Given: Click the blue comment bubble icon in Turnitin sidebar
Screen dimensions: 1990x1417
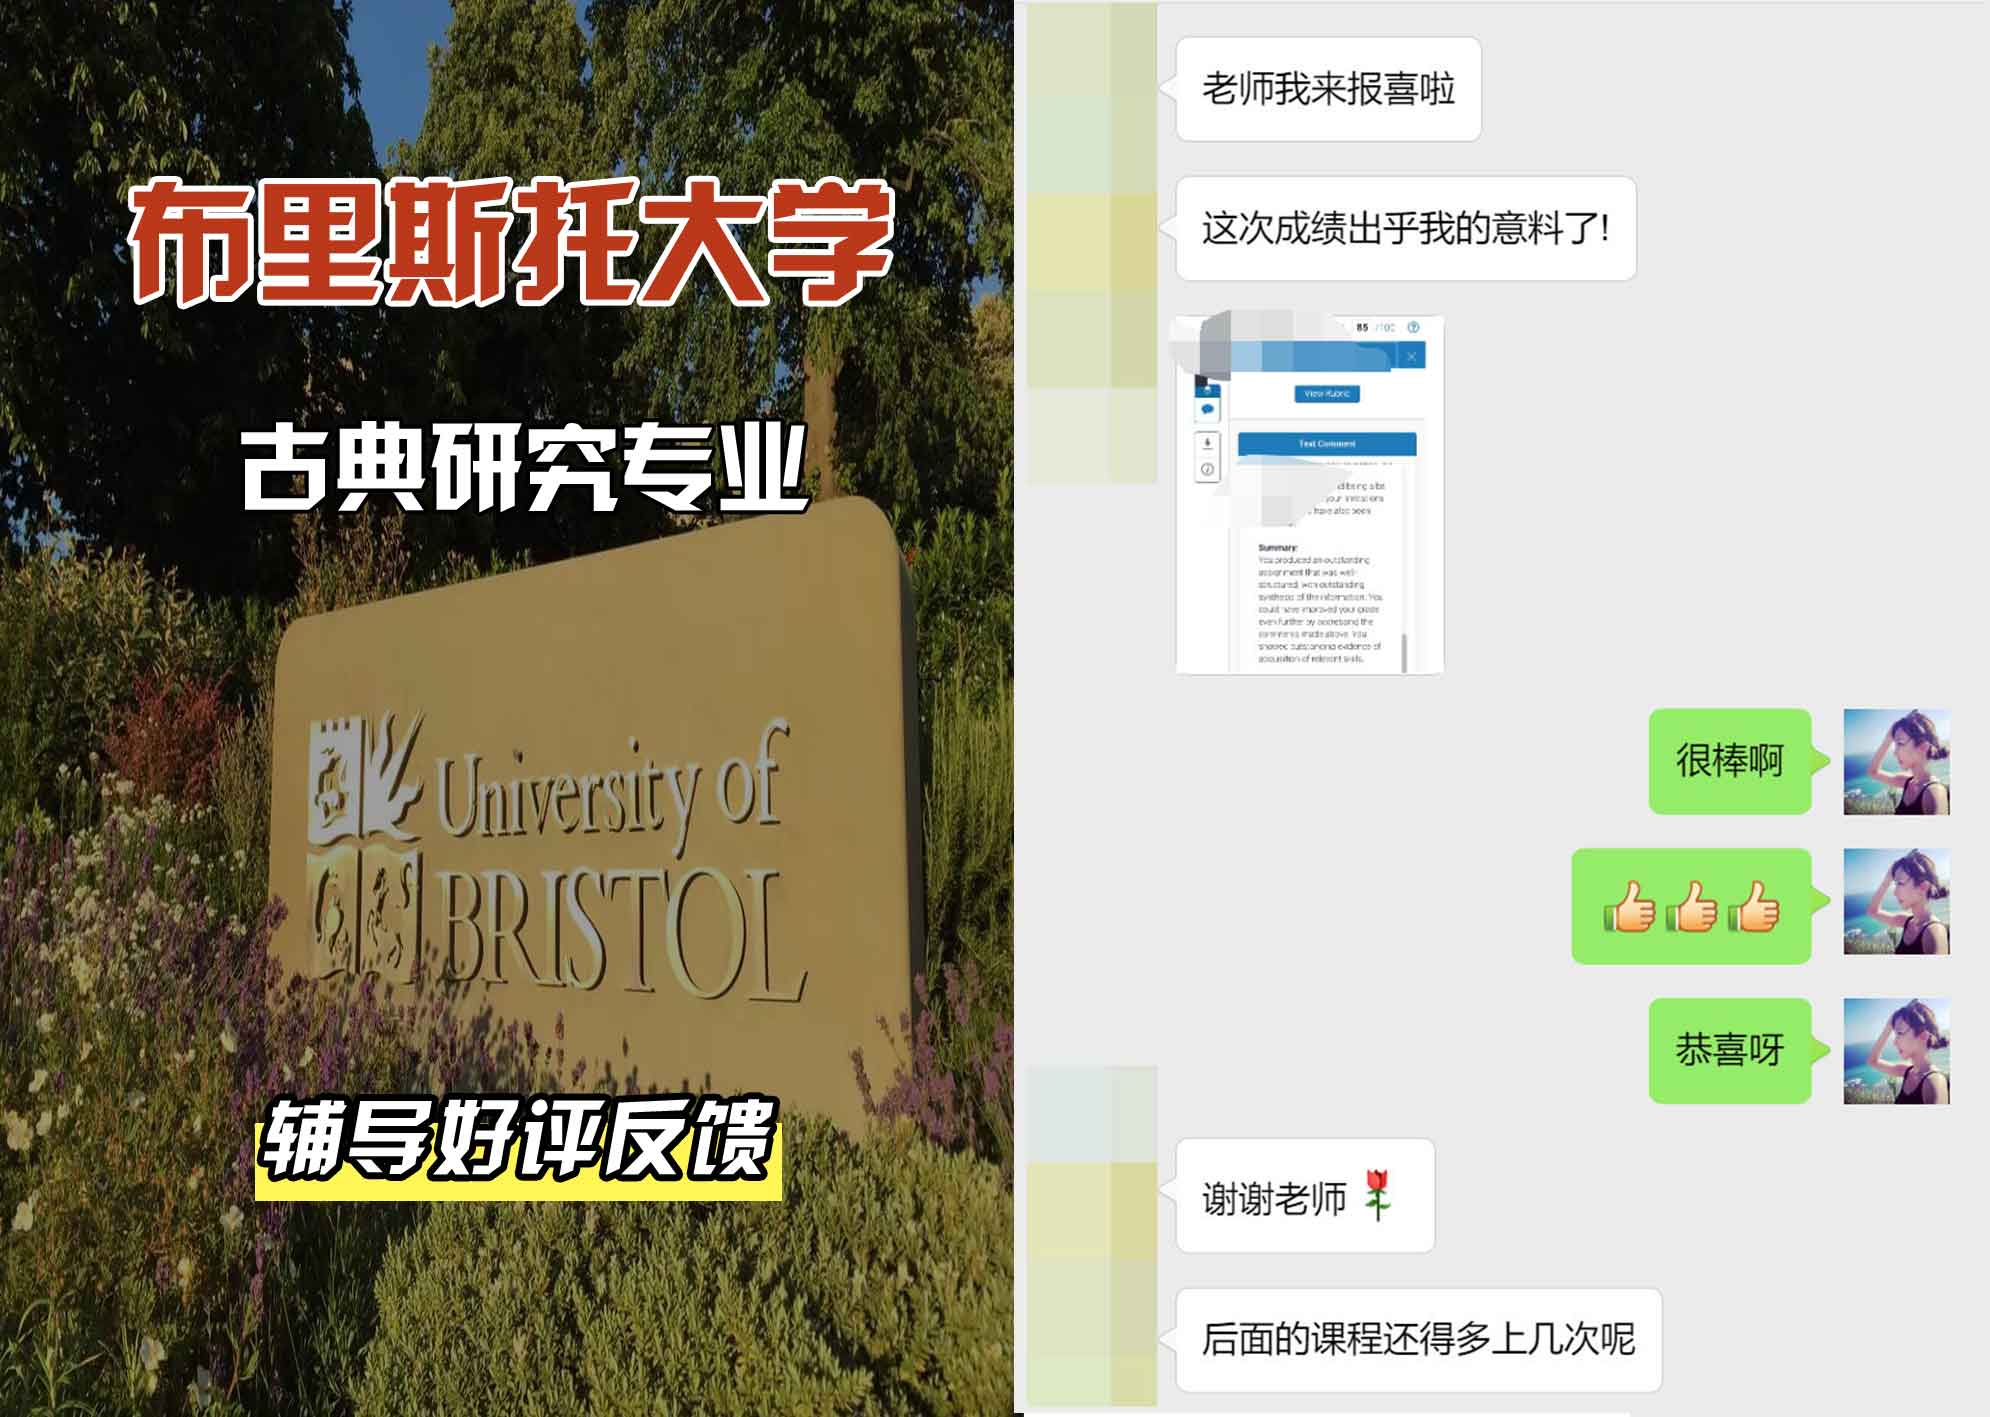Looking at the screenshot, I should point(1207,409).
